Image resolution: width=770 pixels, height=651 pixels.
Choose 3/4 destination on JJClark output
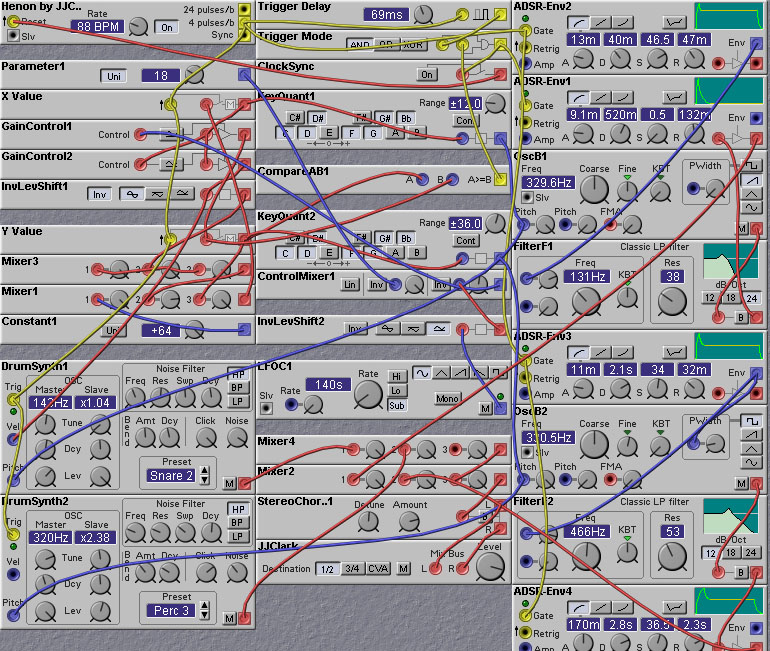click(352, 569)
